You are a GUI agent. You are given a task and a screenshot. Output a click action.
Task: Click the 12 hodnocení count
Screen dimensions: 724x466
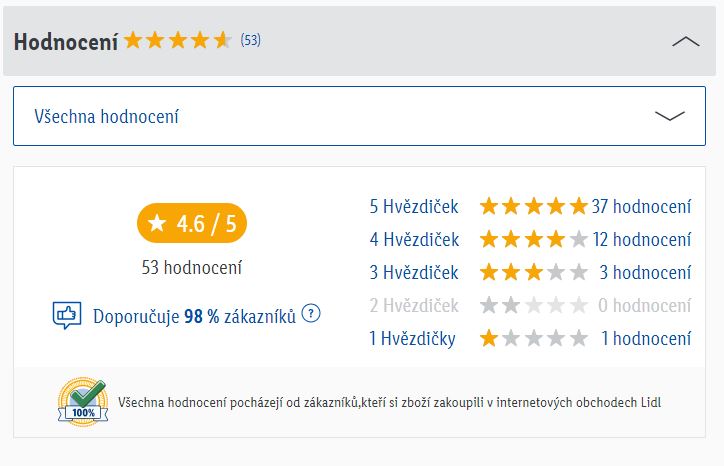(641, 240)
